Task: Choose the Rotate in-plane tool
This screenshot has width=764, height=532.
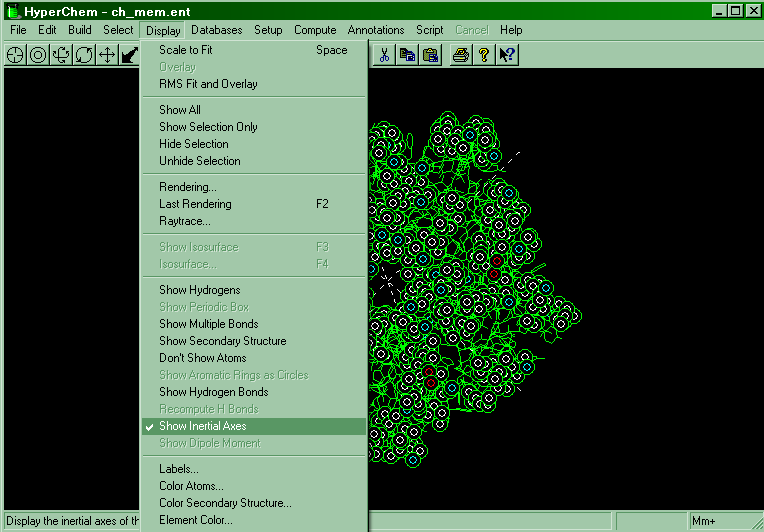Action: coord(84,55)
